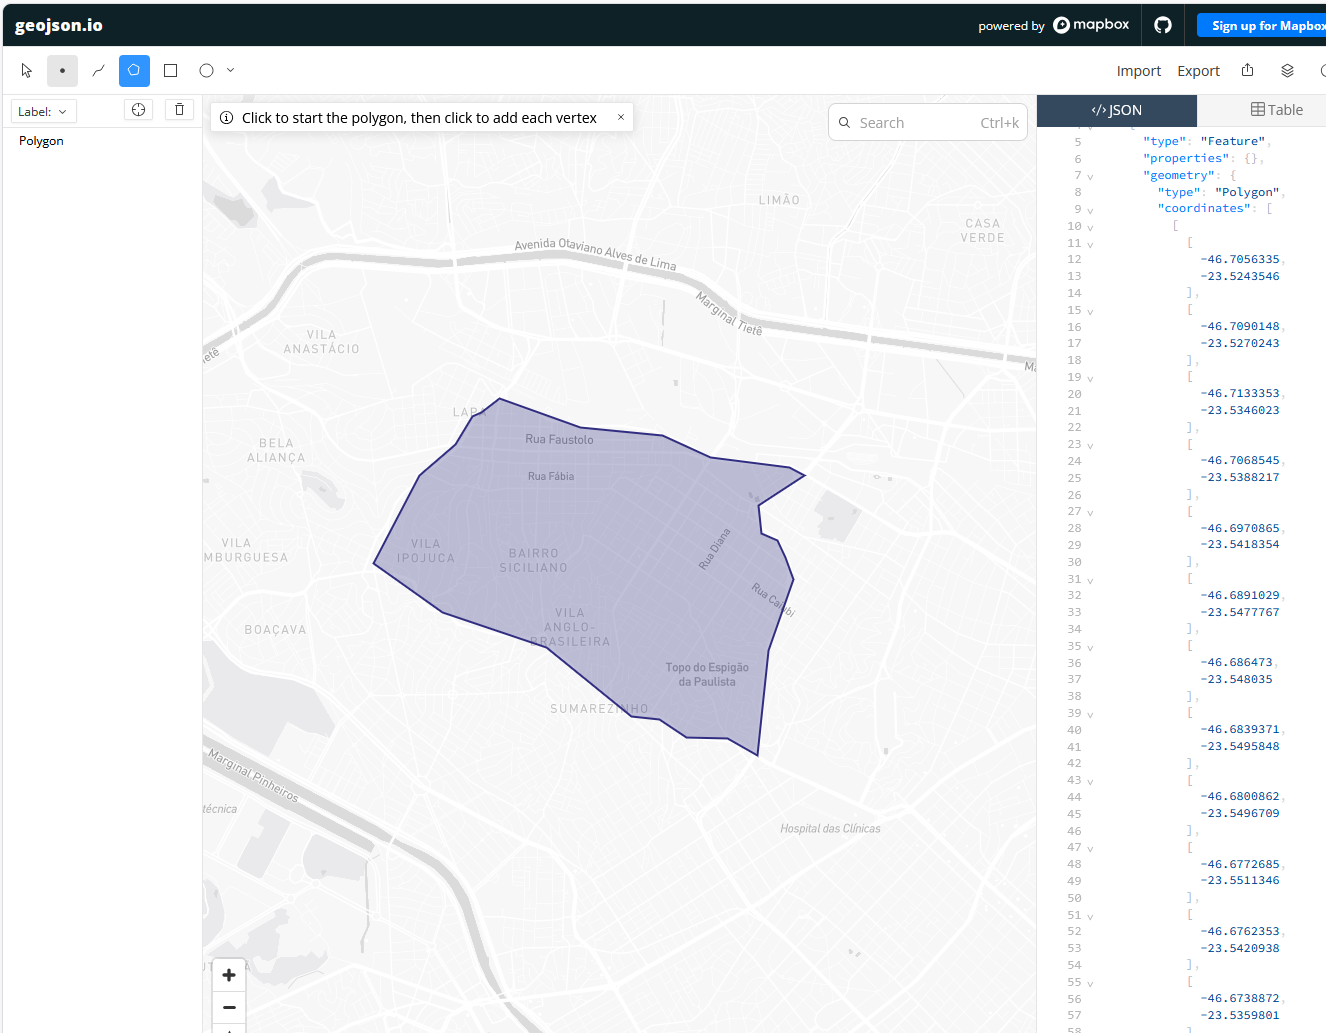Open the map layers icon
Viewport: 1326px width, 1033px height.
pyautogui.click(x=1287, y=70)
